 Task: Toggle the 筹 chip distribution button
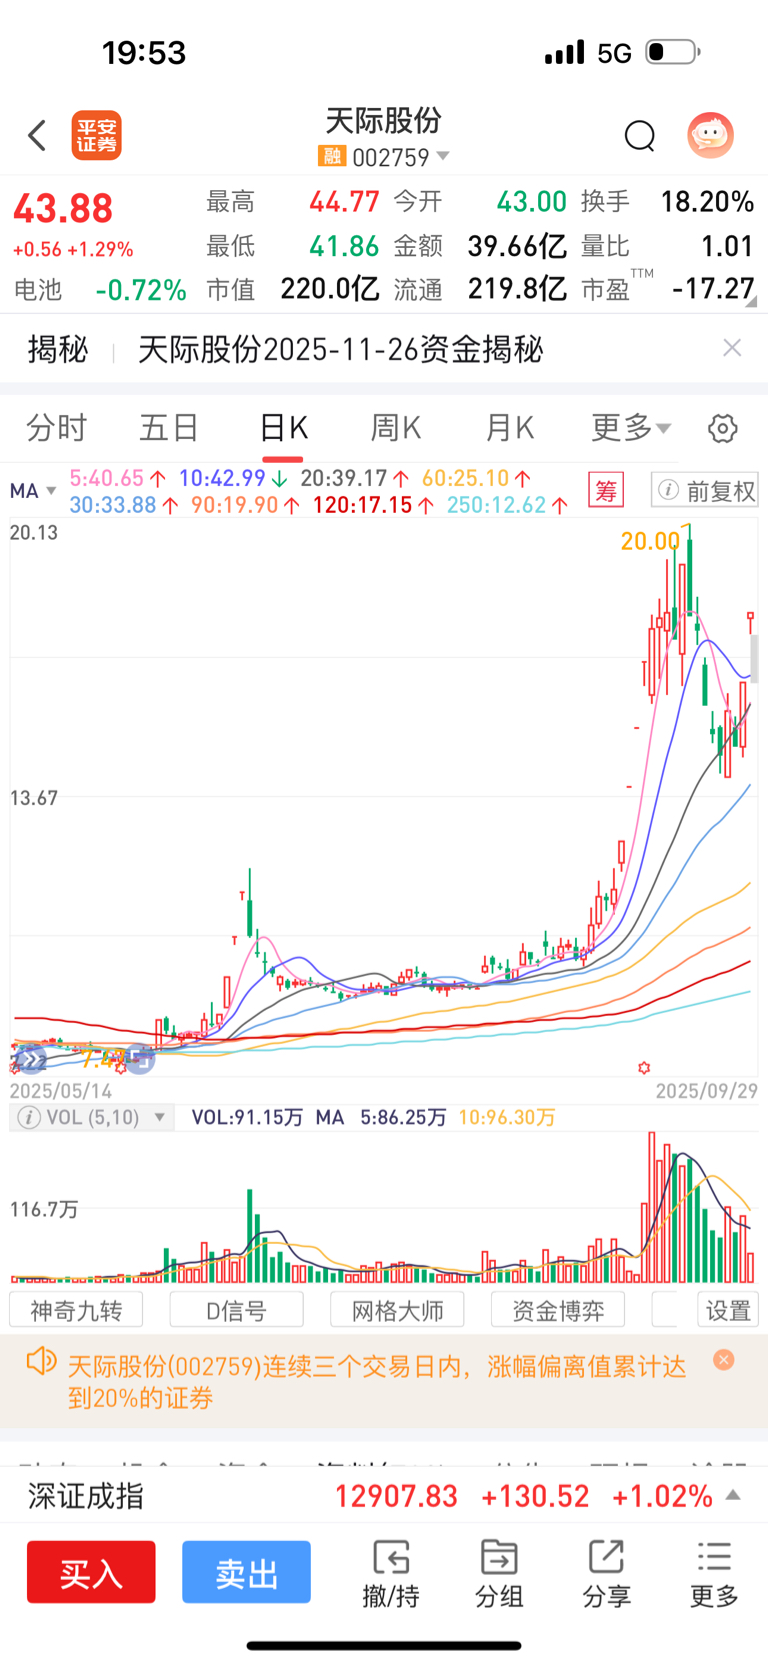pos(606,491)
